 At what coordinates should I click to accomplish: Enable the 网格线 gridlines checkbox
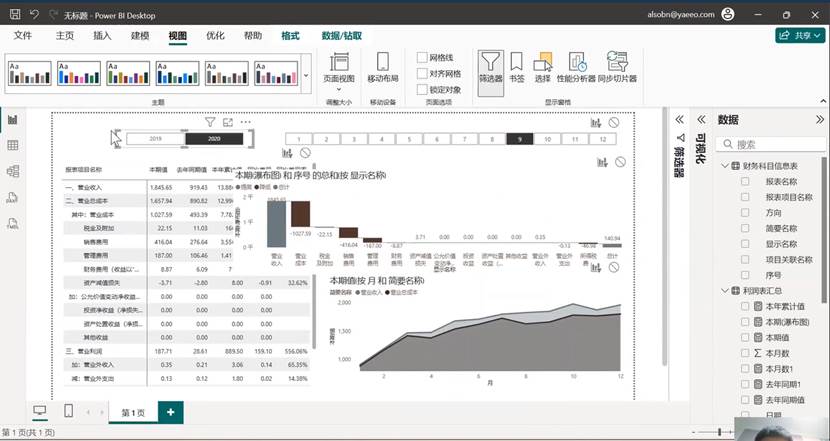[422, 57]
